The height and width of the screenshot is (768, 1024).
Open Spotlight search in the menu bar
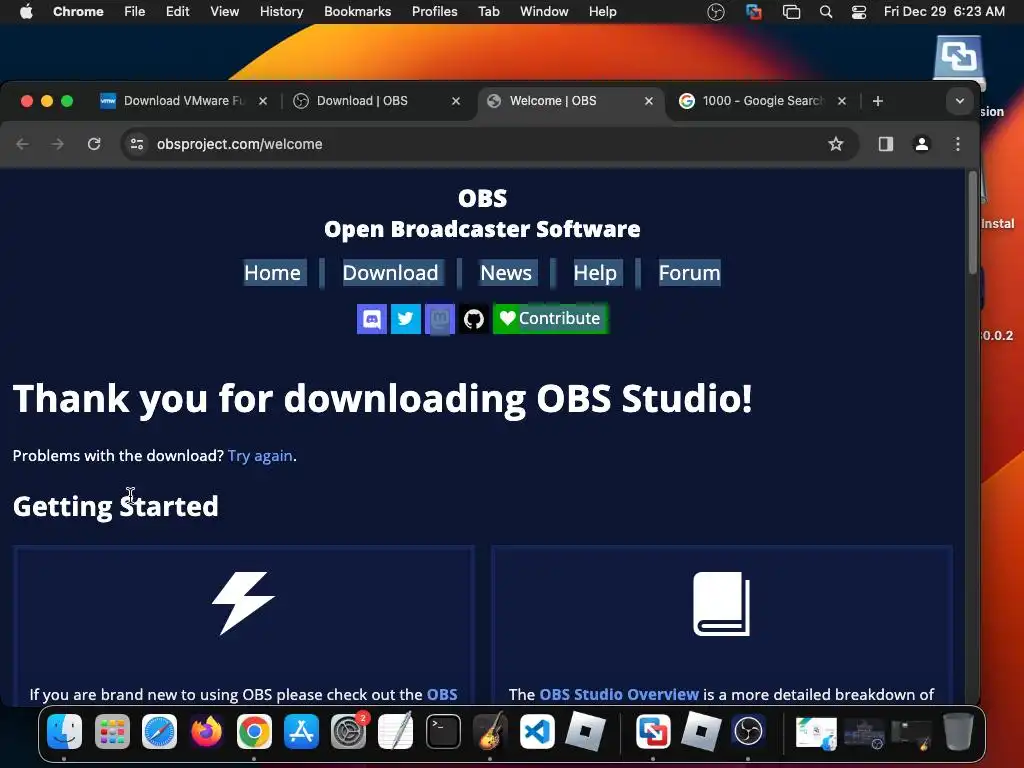click(825, 12)
